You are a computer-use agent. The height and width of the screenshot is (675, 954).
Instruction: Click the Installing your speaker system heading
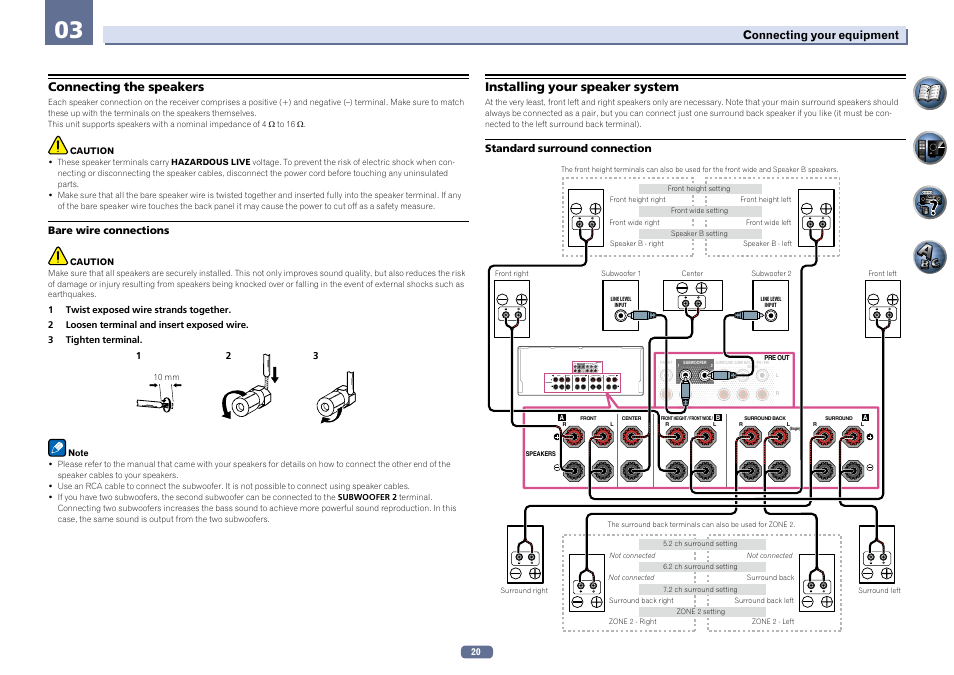pos(582,87)
